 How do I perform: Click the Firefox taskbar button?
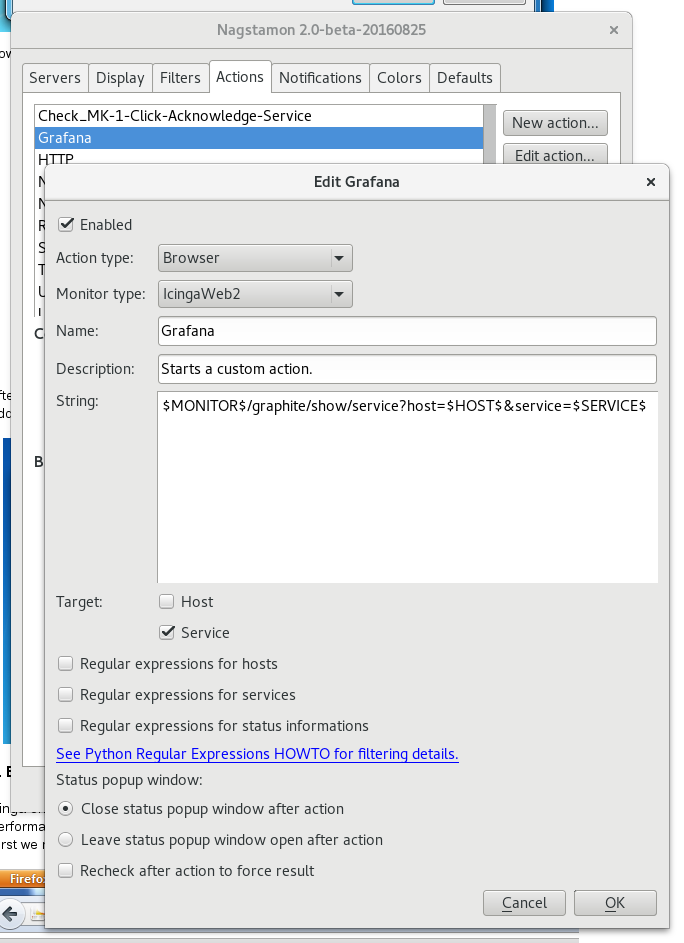[23, 879]
